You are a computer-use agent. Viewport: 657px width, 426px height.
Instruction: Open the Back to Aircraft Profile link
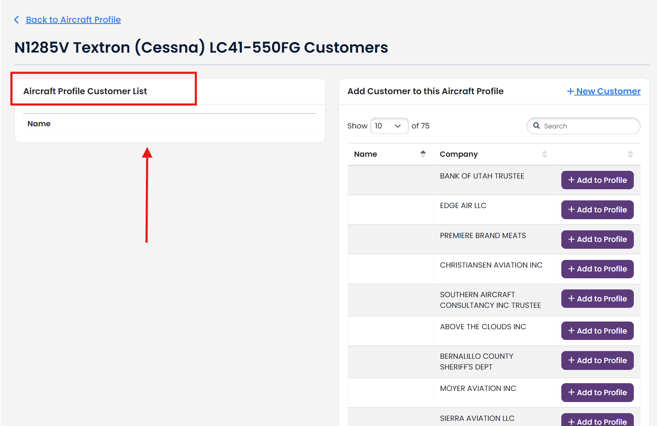(x=73, y=20)
